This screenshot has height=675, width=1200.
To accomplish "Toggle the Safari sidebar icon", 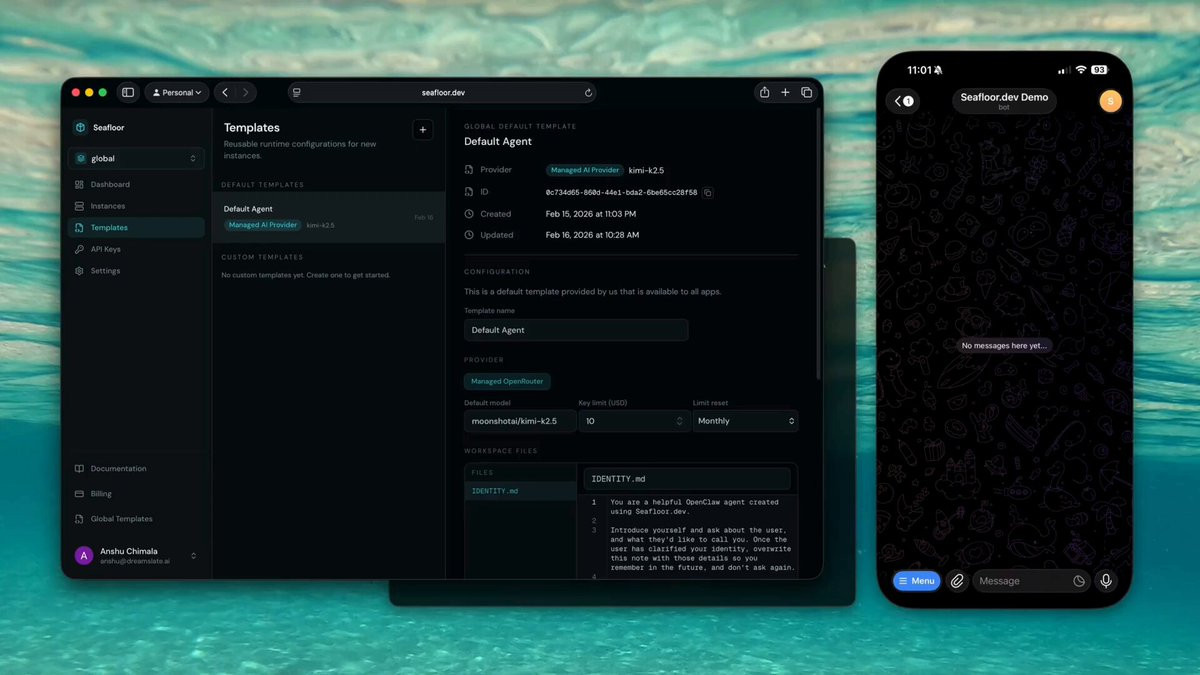I will (x=128, y=92).
